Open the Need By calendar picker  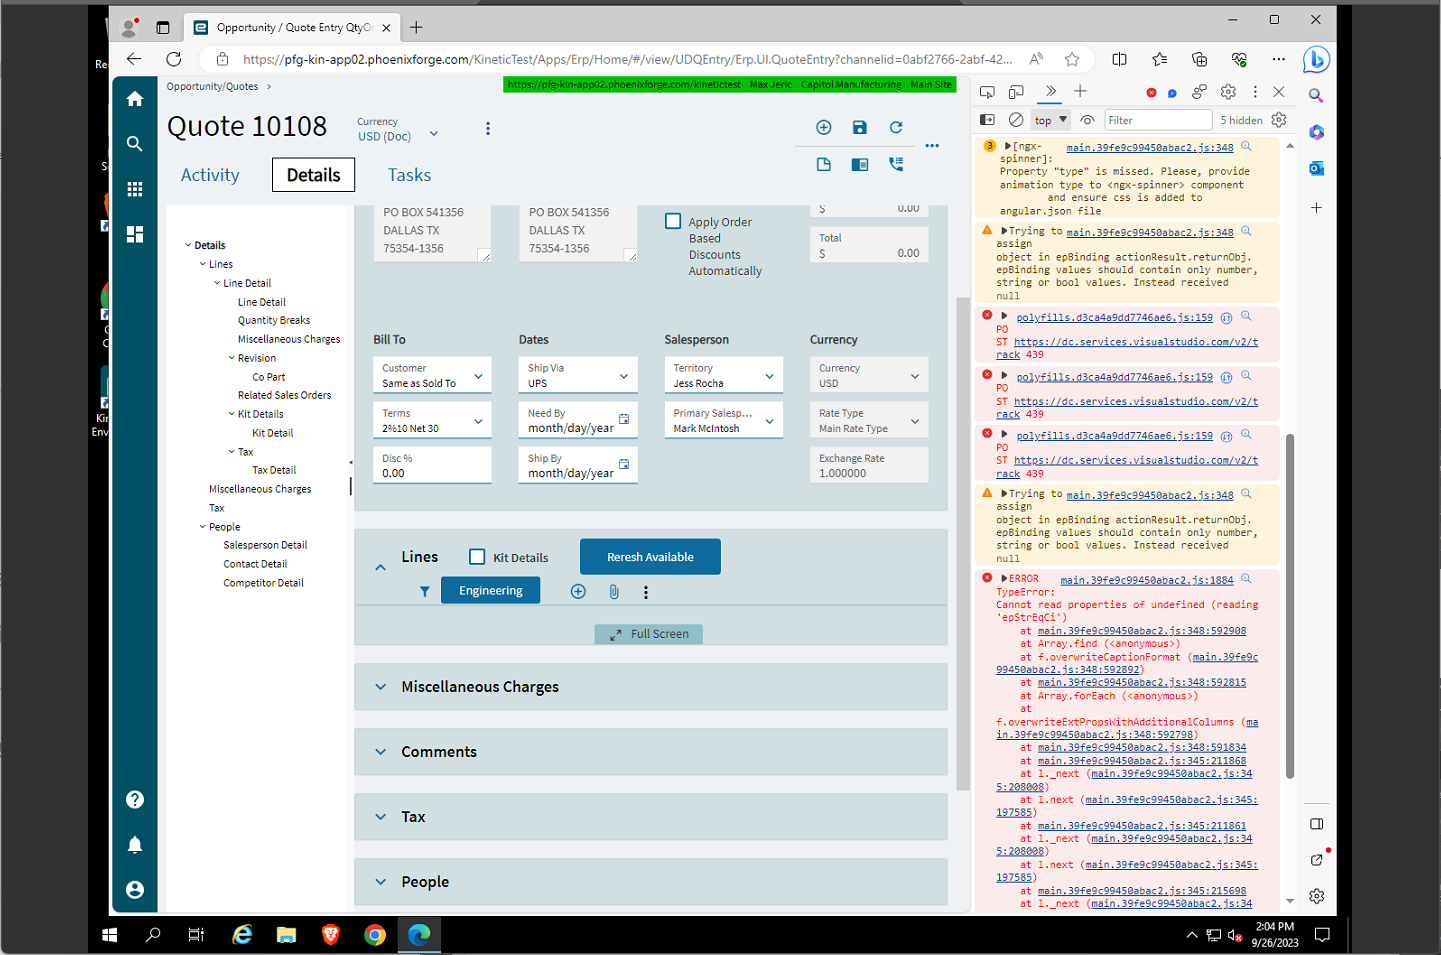click(624, 419)
